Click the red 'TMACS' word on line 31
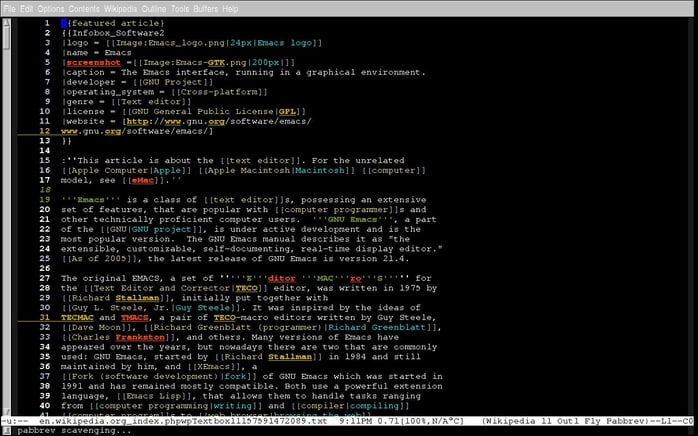This screenshot has height=436, width=698. tap(134, 317)
